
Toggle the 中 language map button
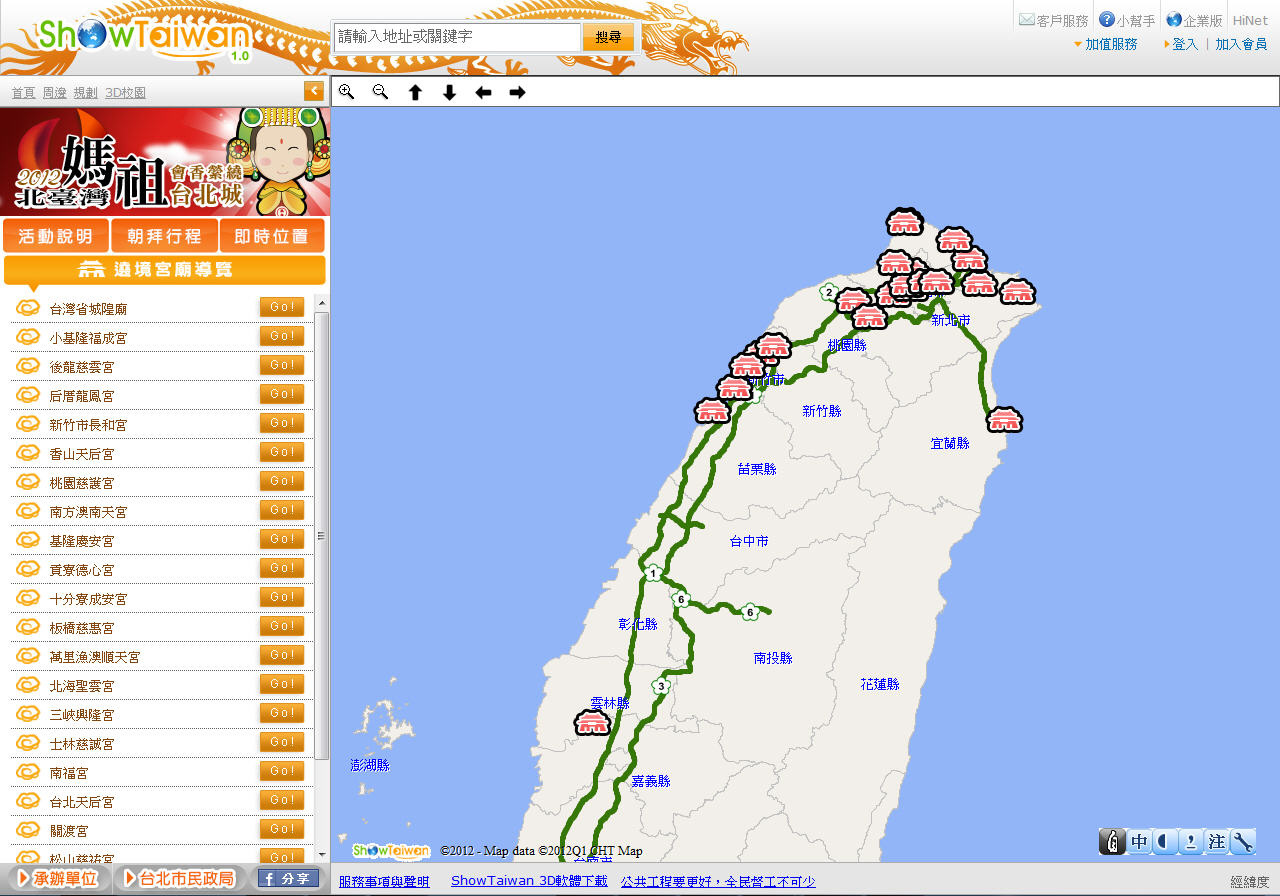pos(1139,842)
